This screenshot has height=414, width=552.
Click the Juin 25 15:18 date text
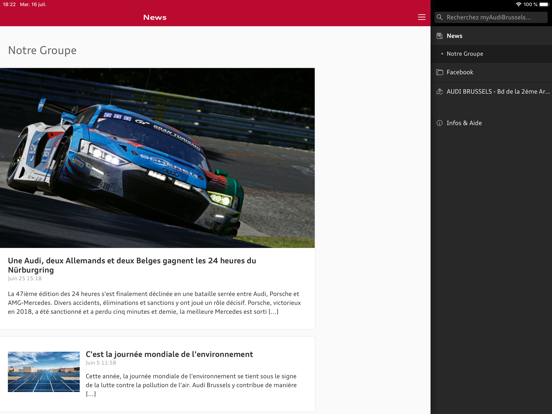25,278
